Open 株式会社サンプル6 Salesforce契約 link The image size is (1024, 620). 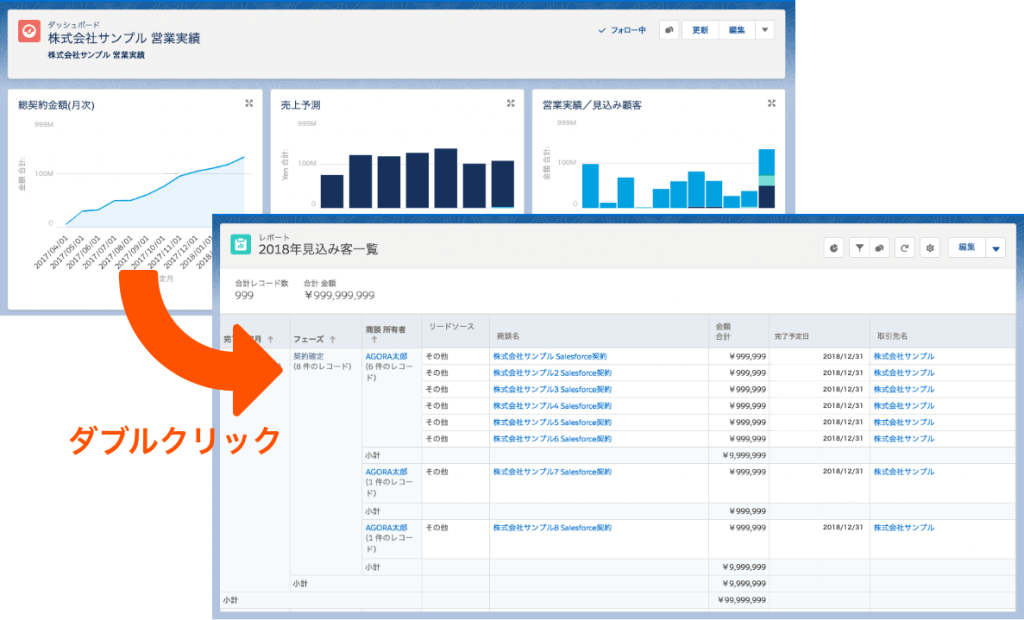coord(552,439)
